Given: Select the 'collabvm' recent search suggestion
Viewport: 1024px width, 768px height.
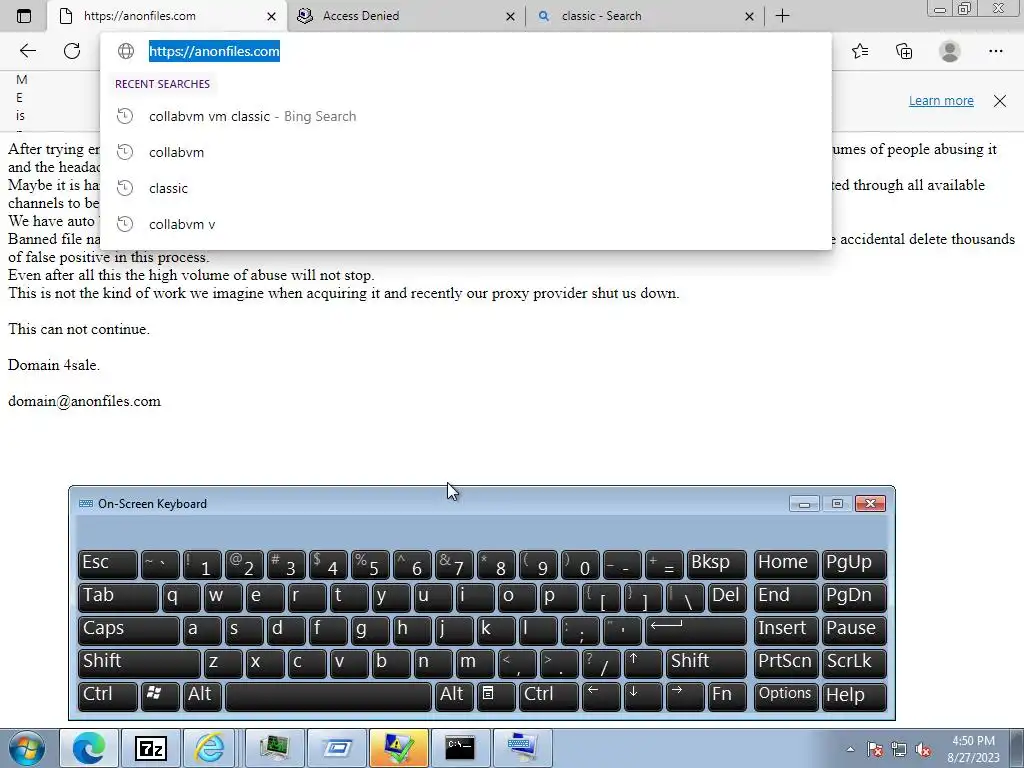Looking at the screenshot, I should 466,152.
